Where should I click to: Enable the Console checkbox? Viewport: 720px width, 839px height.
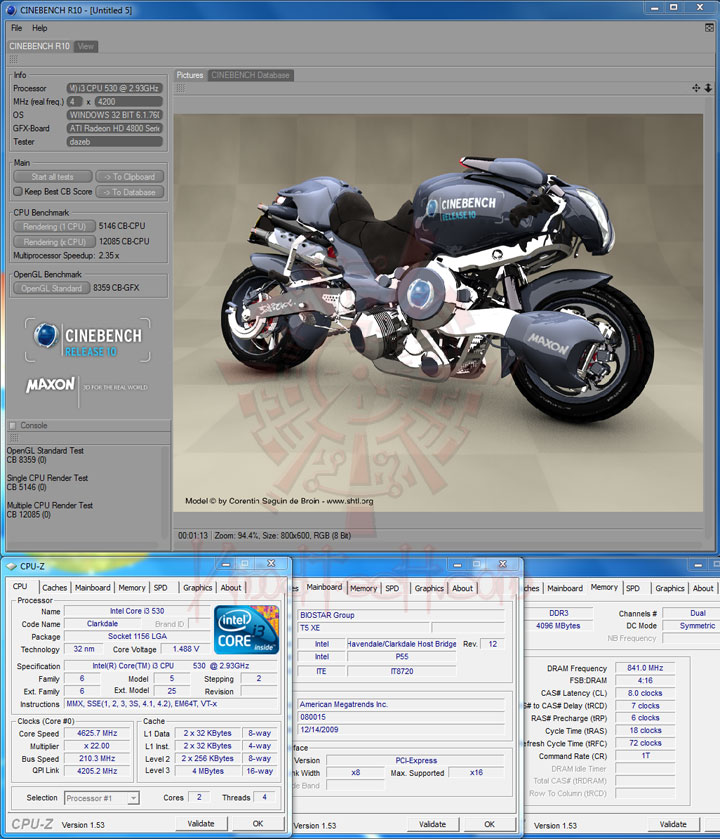(13, 426)
